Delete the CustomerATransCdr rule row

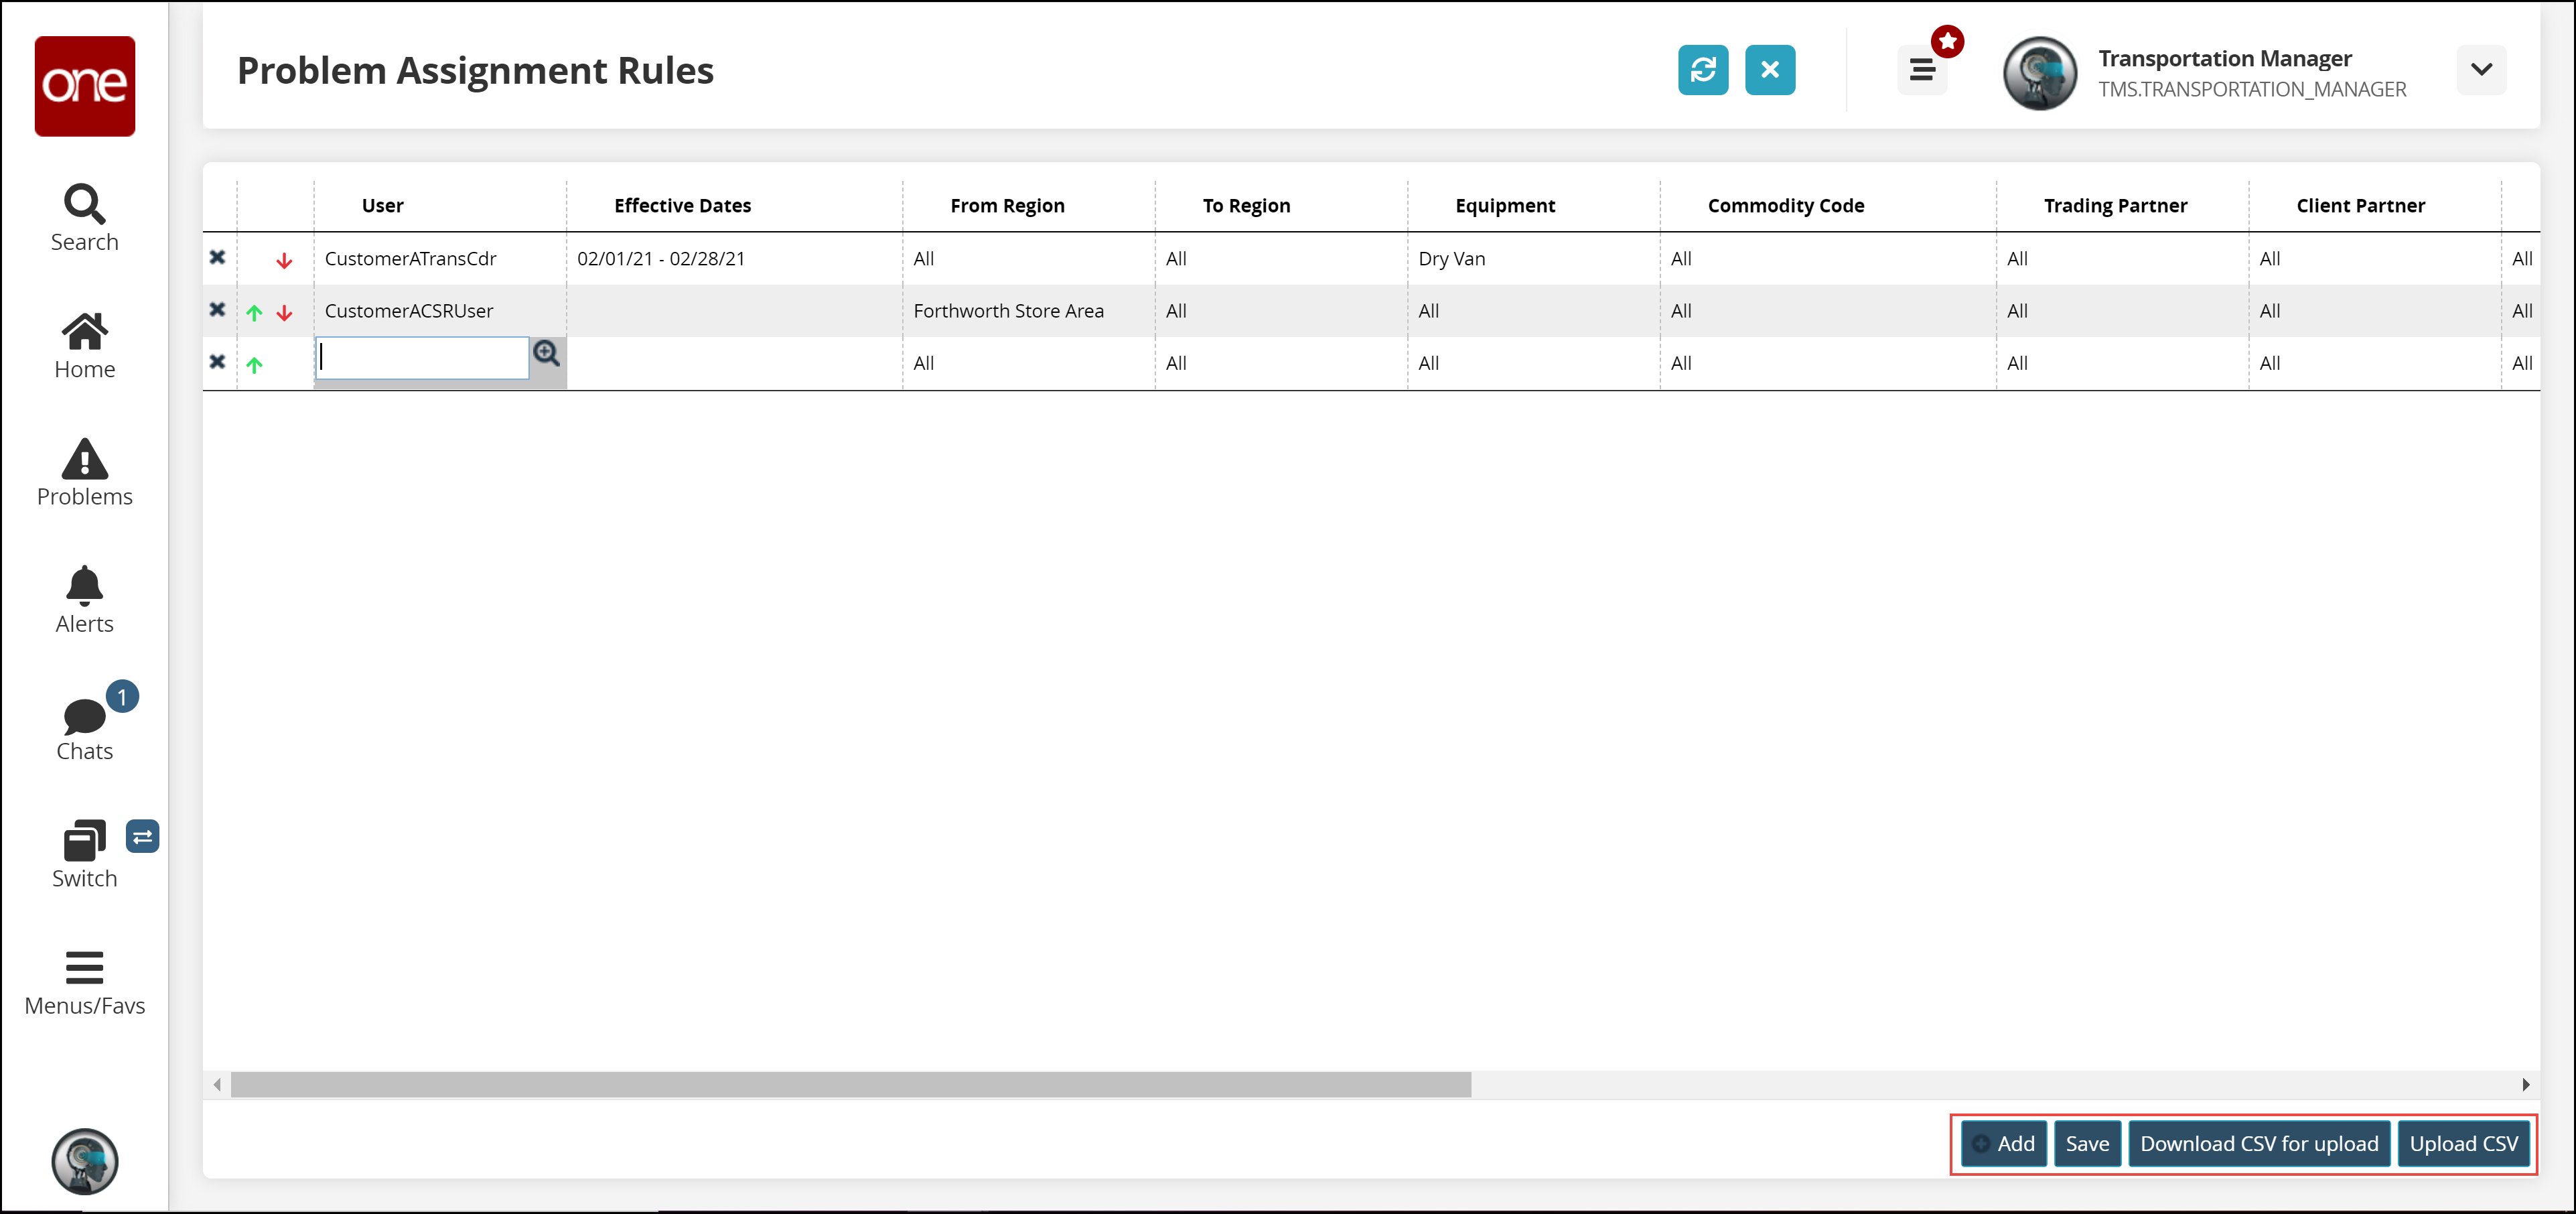point(217,257)
